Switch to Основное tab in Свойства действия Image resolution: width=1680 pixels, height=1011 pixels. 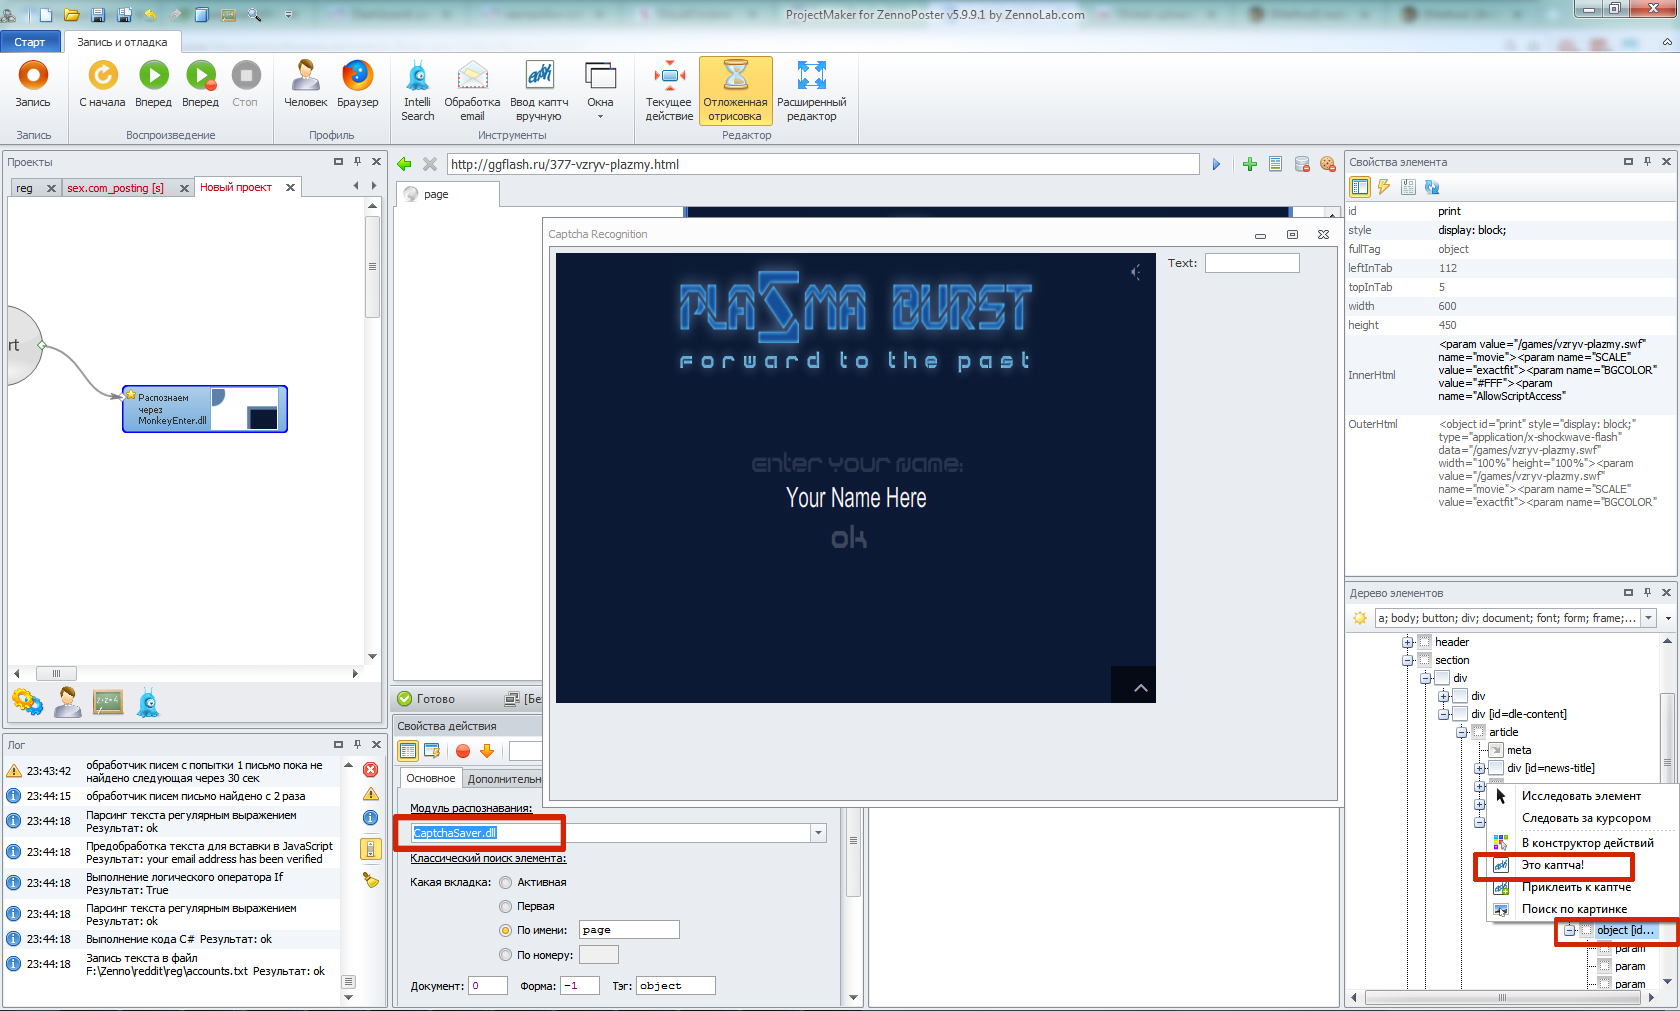tap(431, 778)
